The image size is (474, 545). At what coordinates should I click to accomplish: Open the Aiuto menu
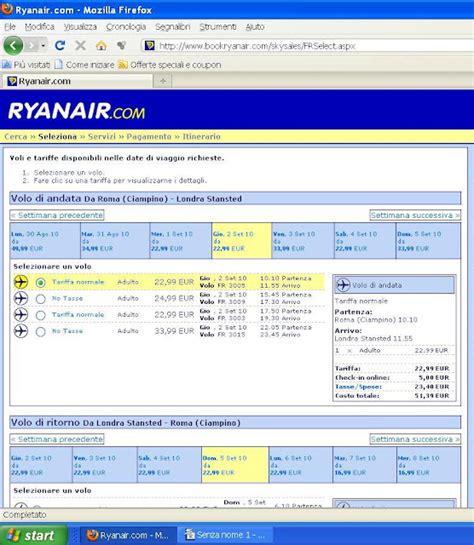tap(255, 27)
